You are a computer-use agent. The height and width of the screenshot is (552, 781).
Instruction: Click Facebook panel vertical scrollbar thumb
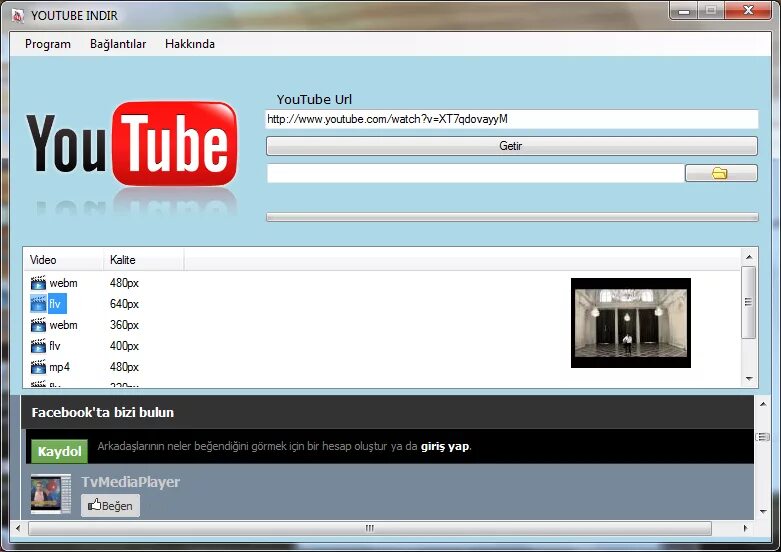(x=763, y=437)
